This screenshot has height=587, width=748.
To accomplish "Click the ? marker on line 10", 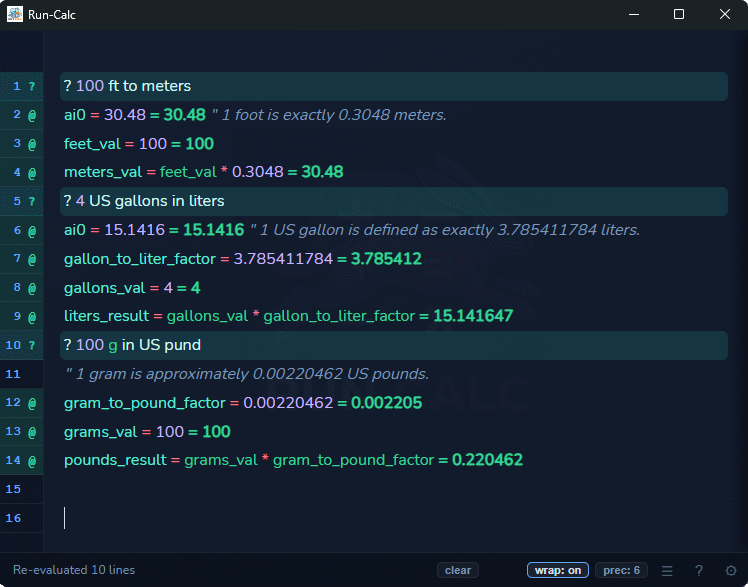I will [x=32, y=345].
